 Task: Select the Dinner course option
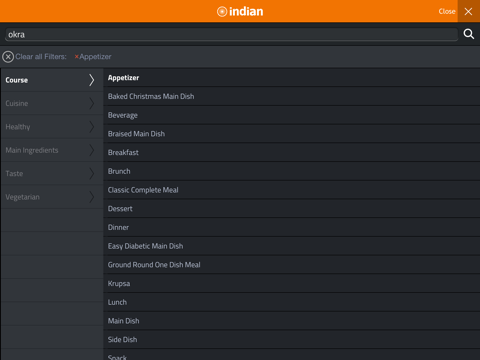coord(292,227)
